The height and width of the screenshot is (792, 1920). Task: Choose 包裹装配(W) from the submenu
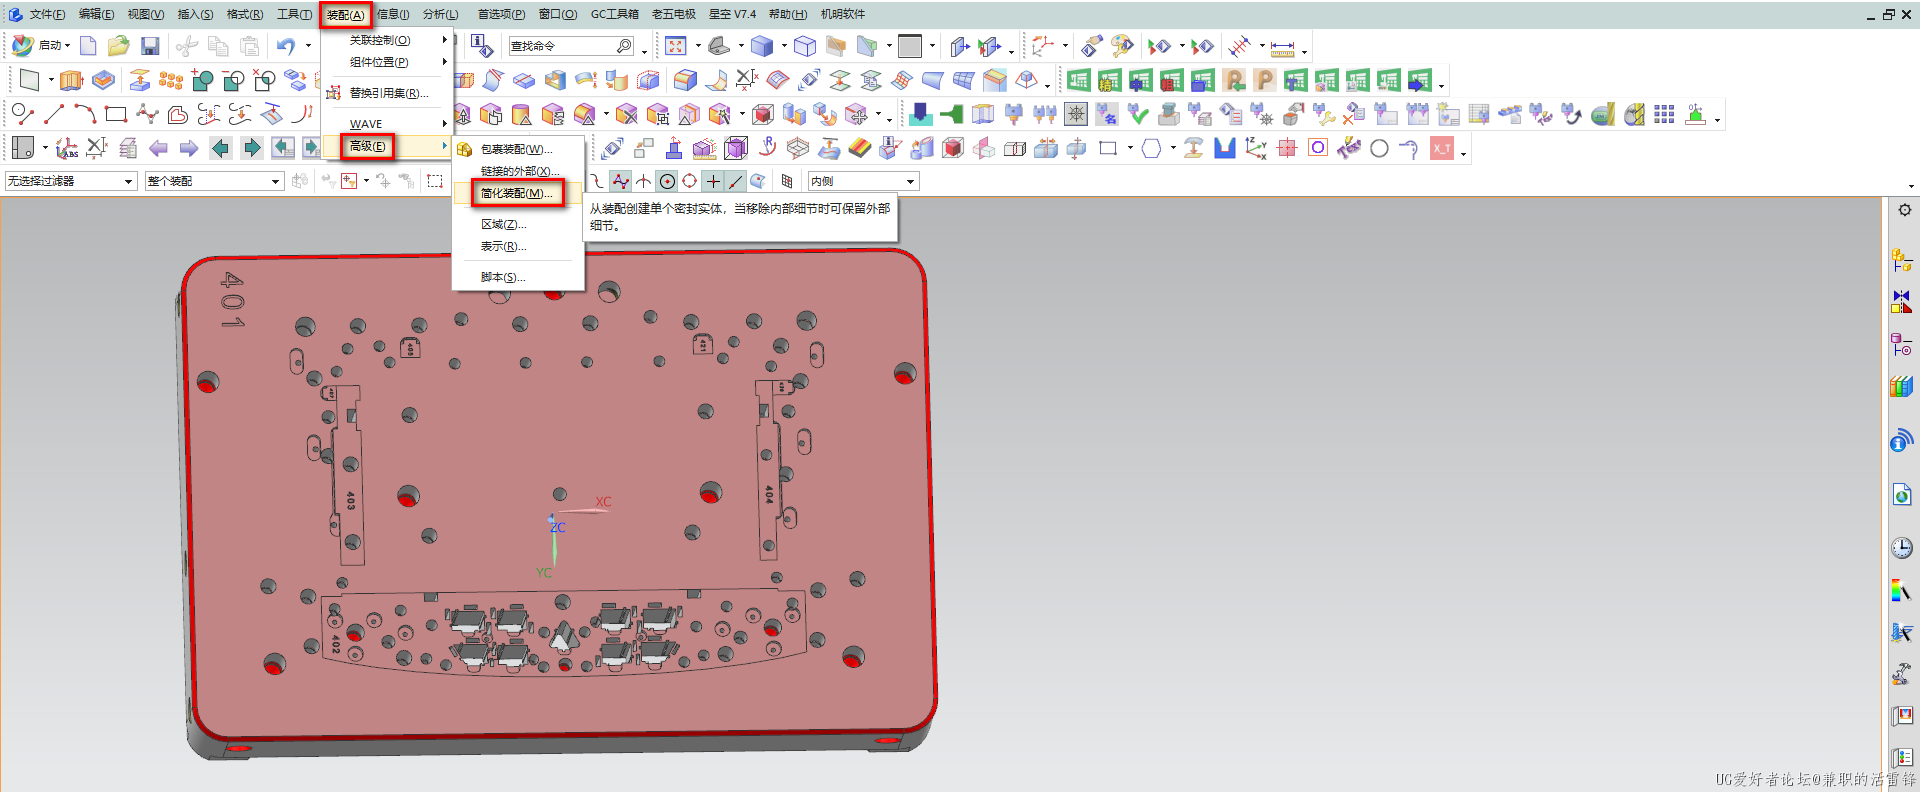click(517, 149)
